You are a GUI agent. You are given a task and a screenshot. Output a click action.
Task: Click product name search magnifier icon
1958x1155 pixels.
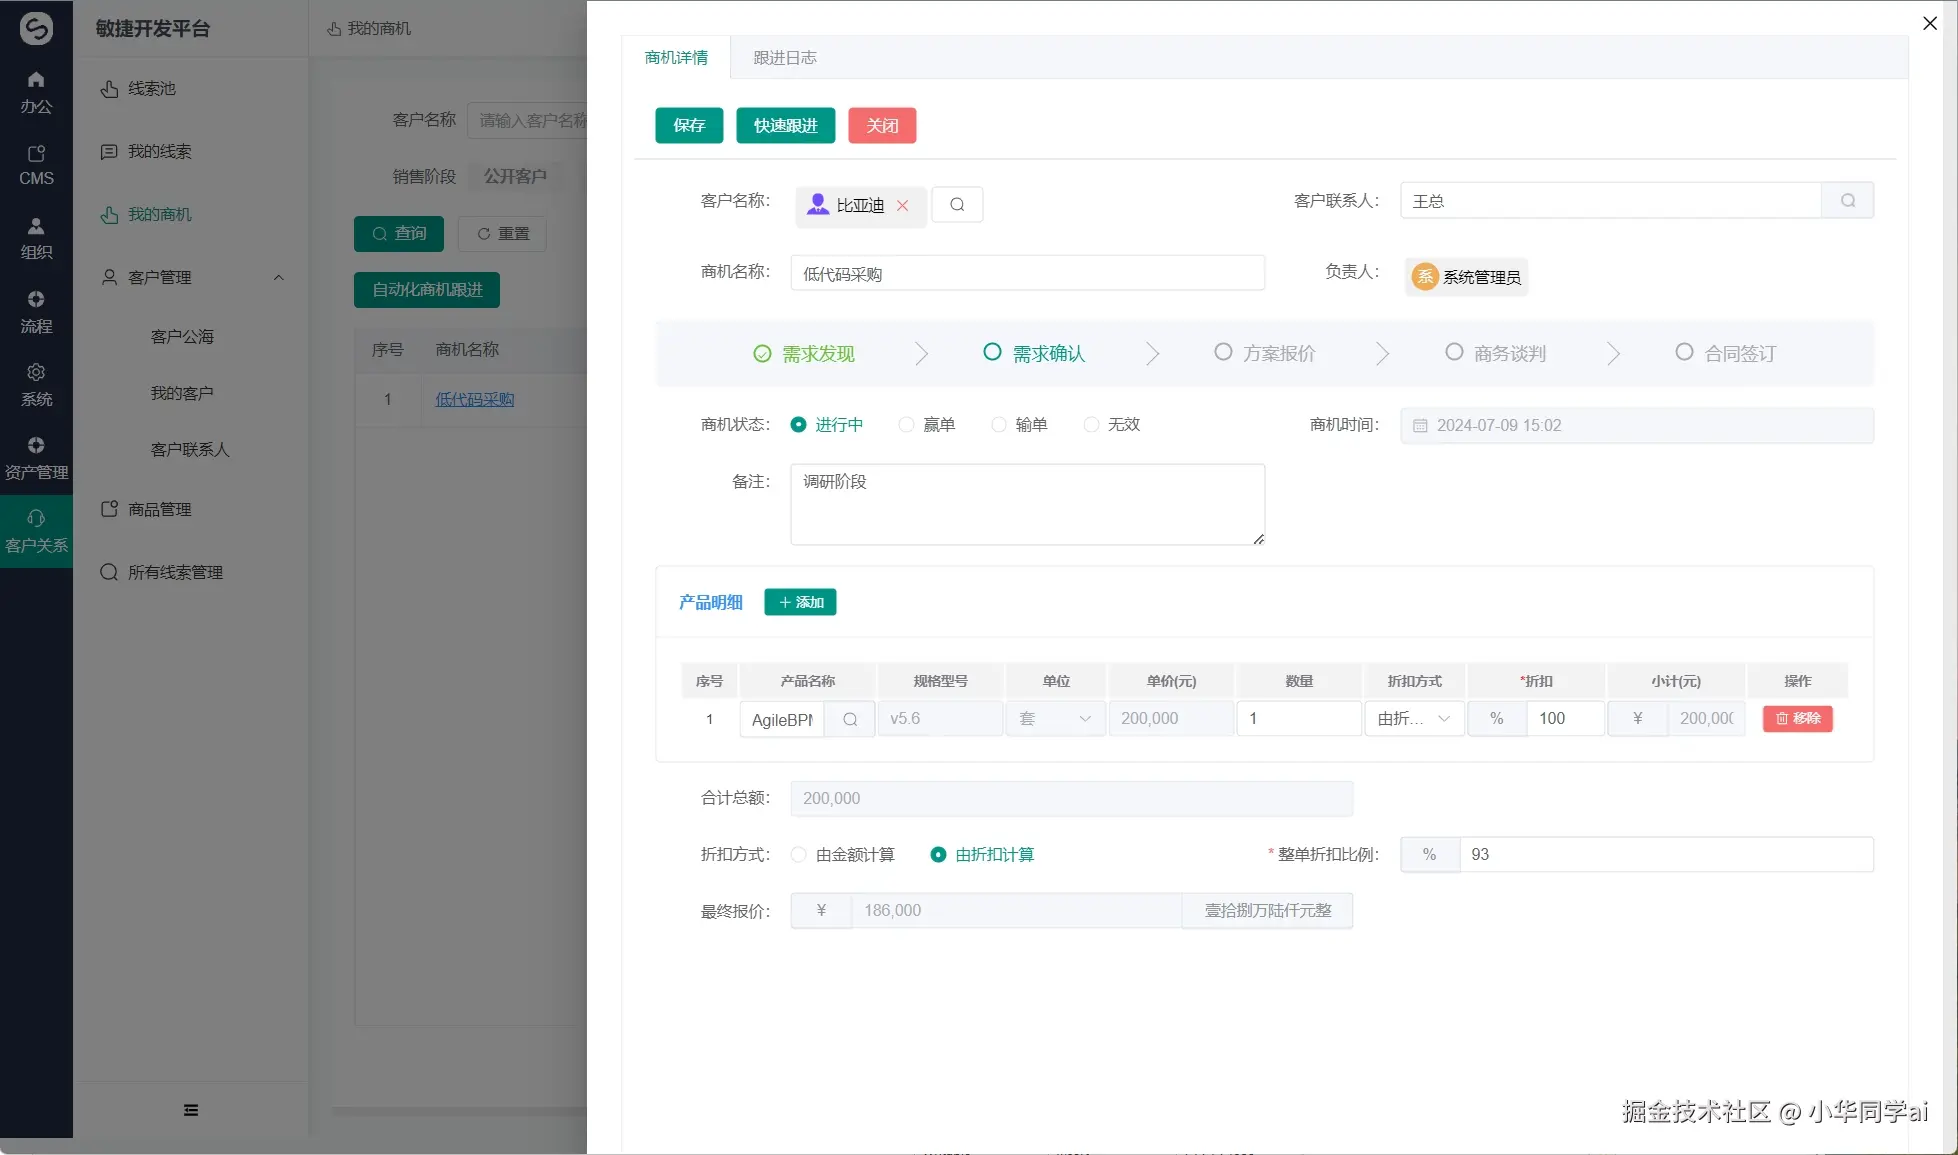(x=850, y=719)
